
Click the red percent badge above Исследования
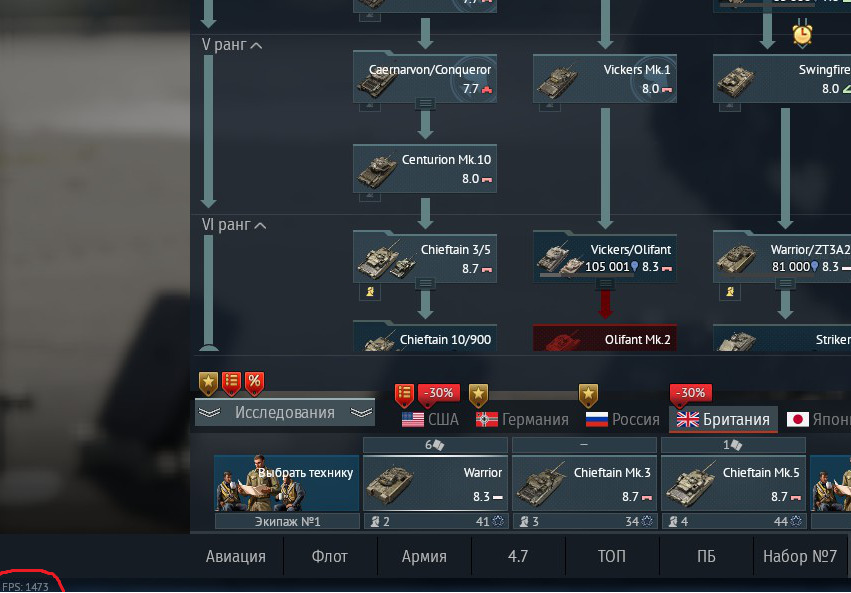point(255,383)
